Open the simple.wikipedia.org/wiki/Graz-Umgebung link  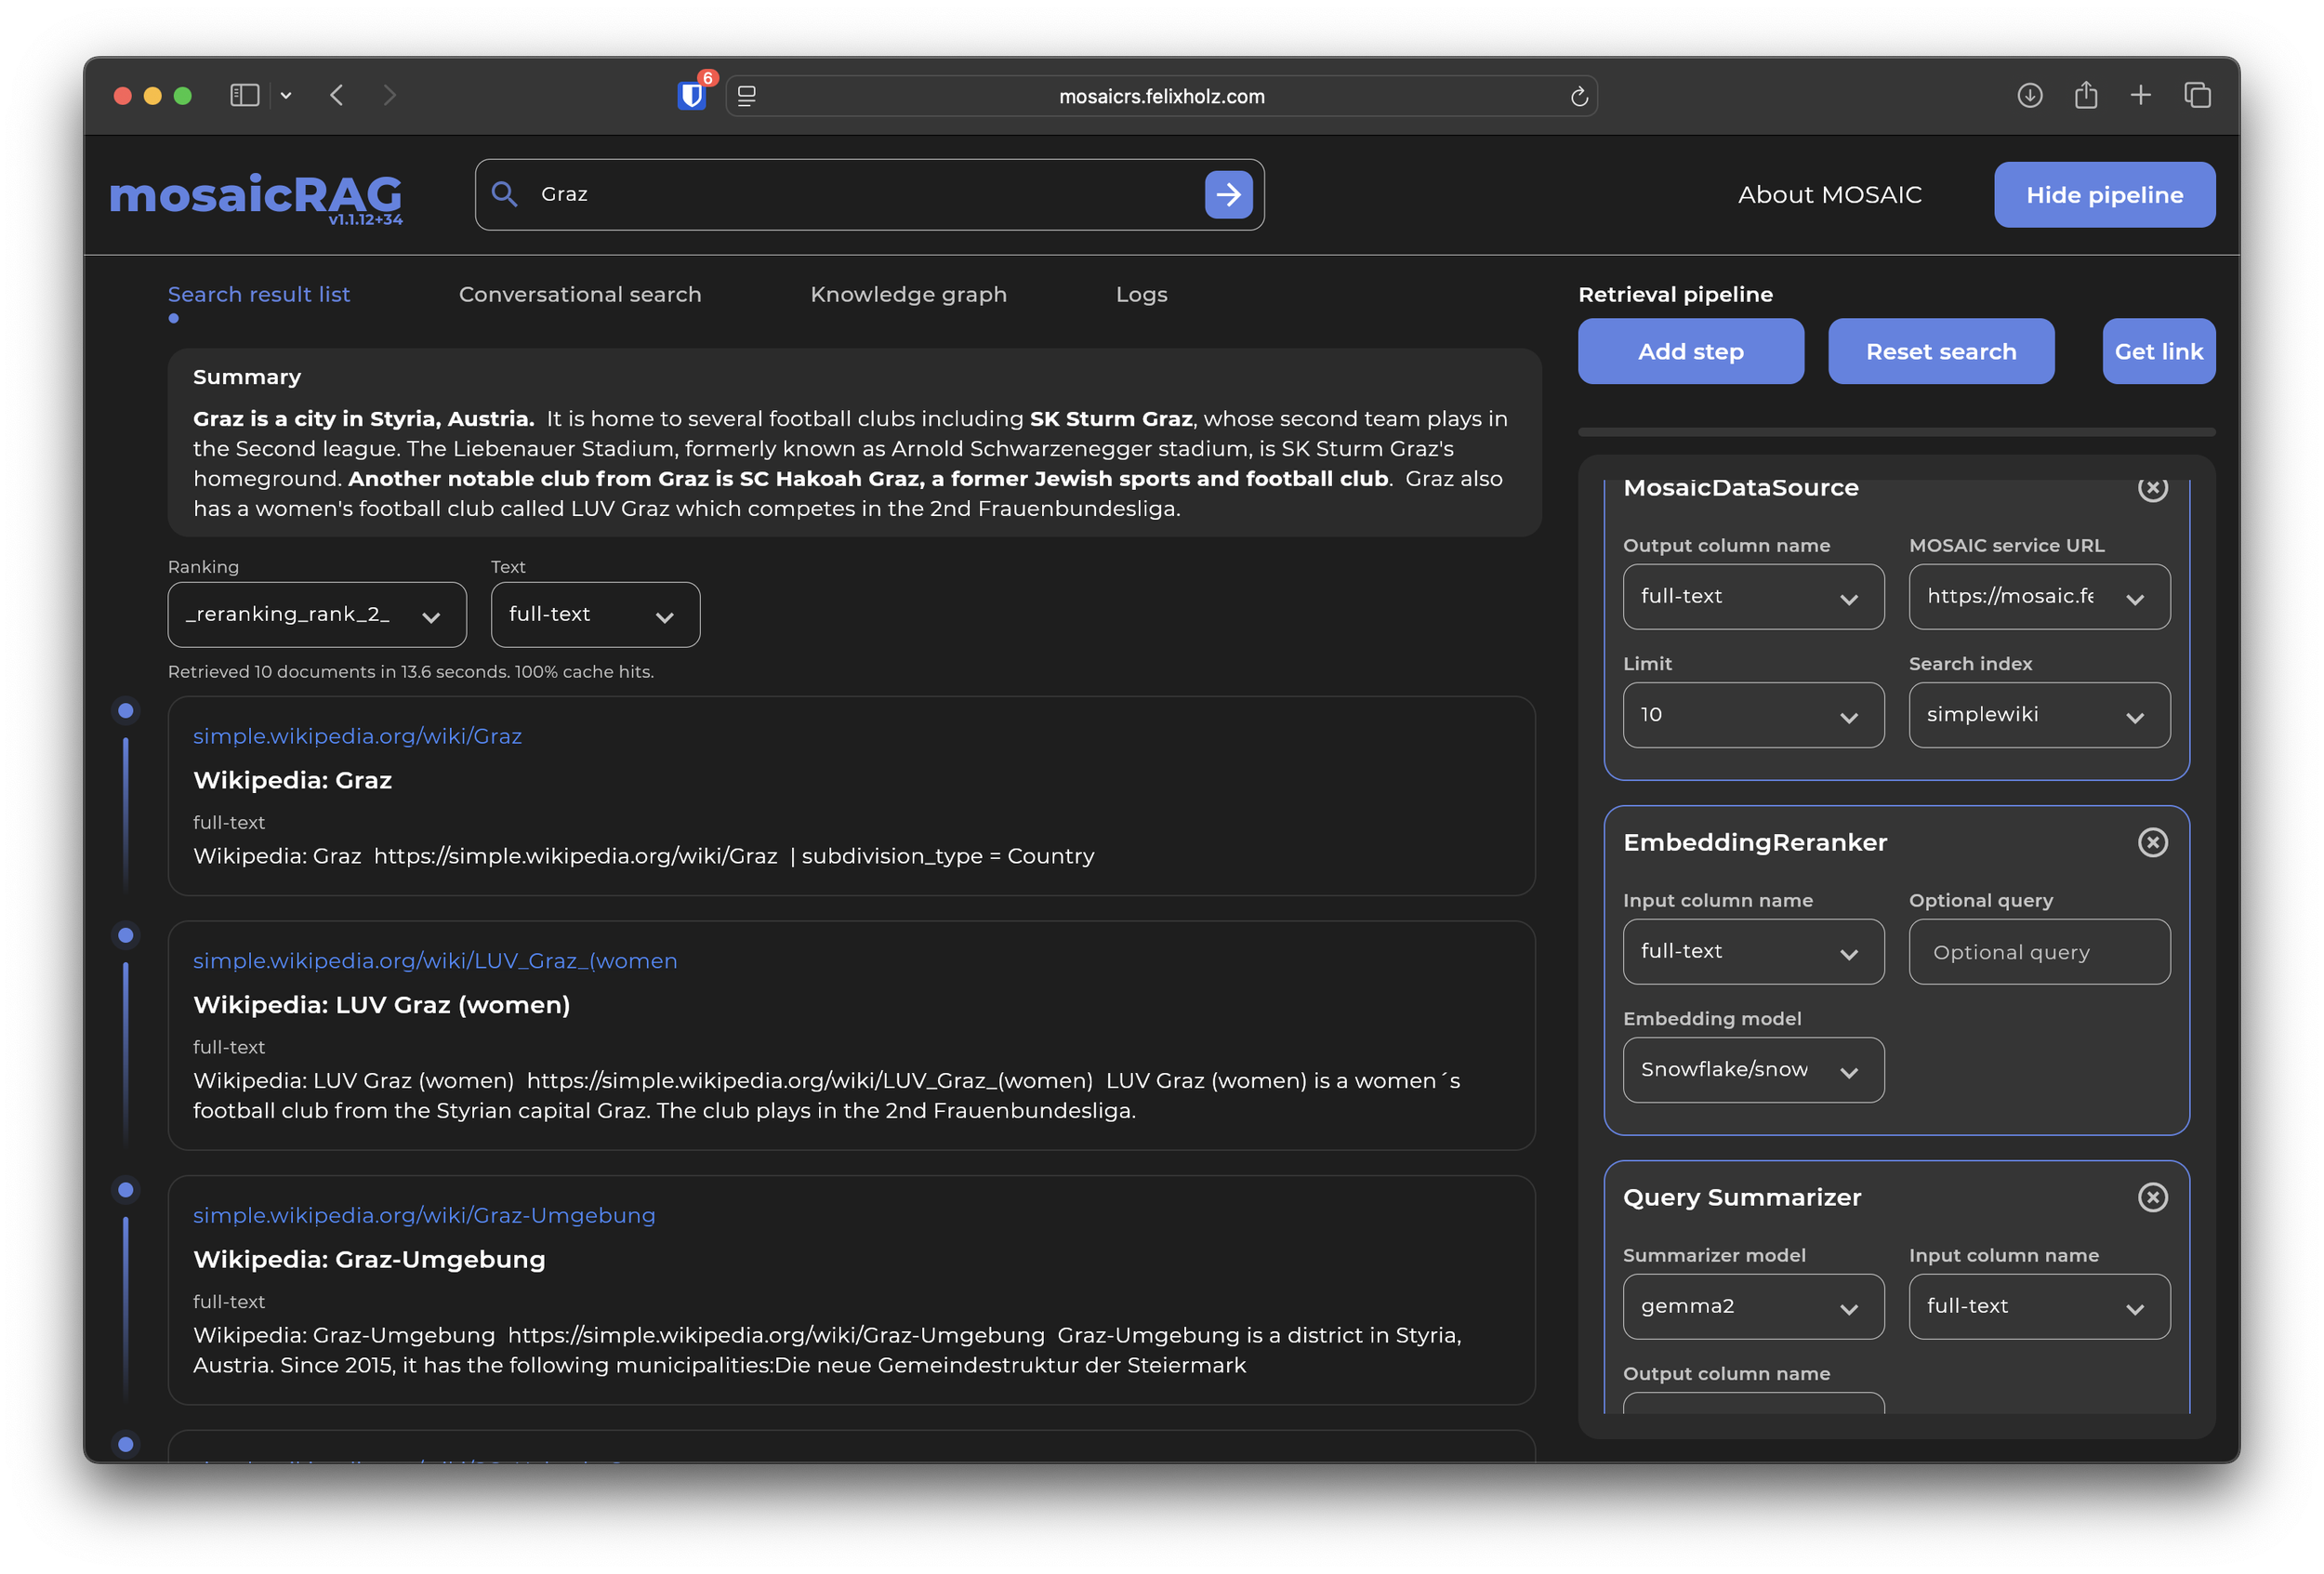pyautogui.click(x=424, y=1215)
